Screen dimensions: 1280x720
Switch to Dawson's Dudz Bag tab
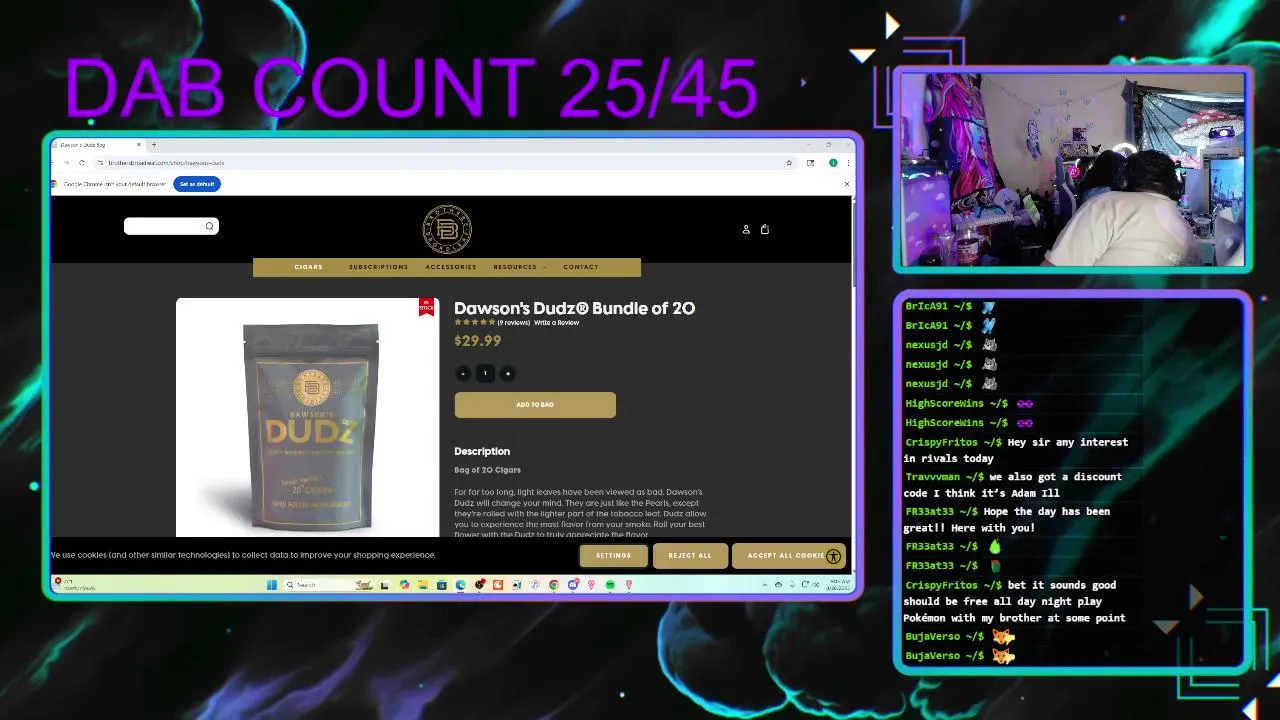tap(98, 145)
